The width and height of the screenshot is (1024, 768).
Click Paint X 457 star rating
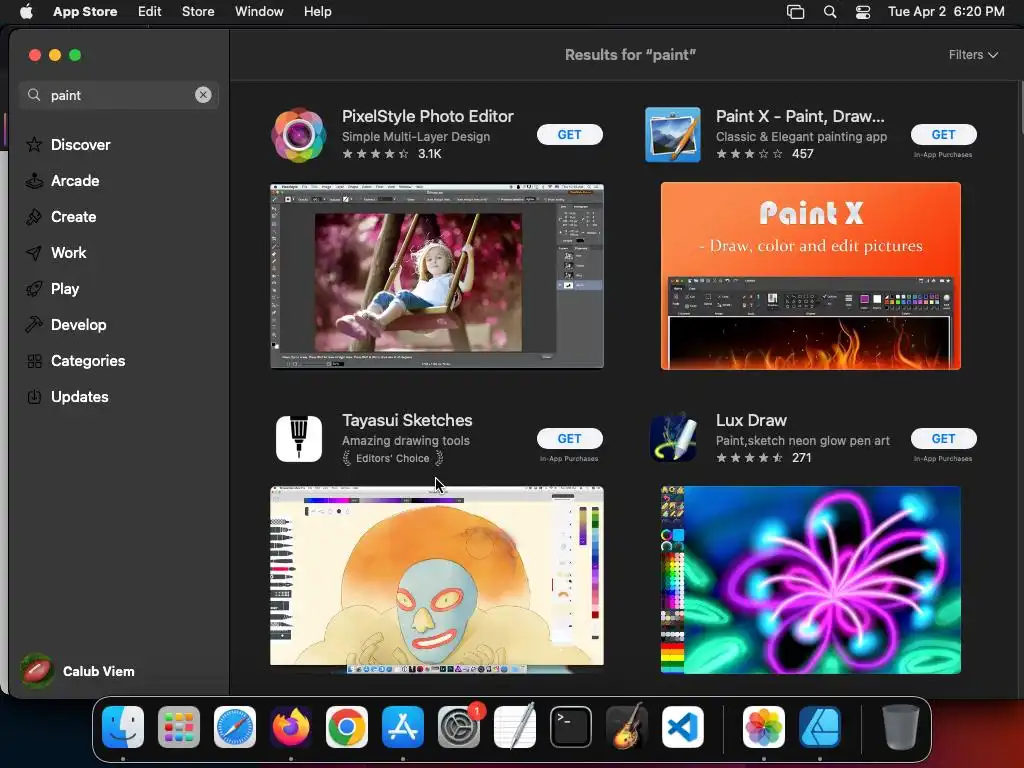[x=765, y=154]
